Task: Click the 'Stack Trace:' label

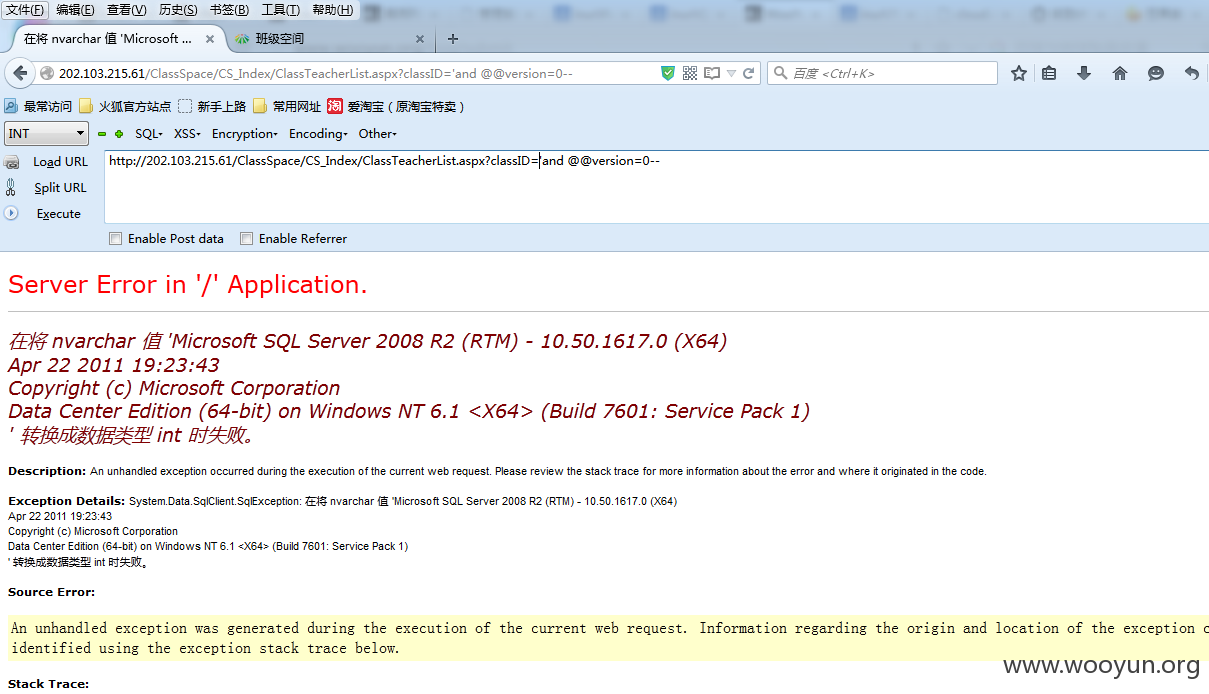Action: pos(48,684)
